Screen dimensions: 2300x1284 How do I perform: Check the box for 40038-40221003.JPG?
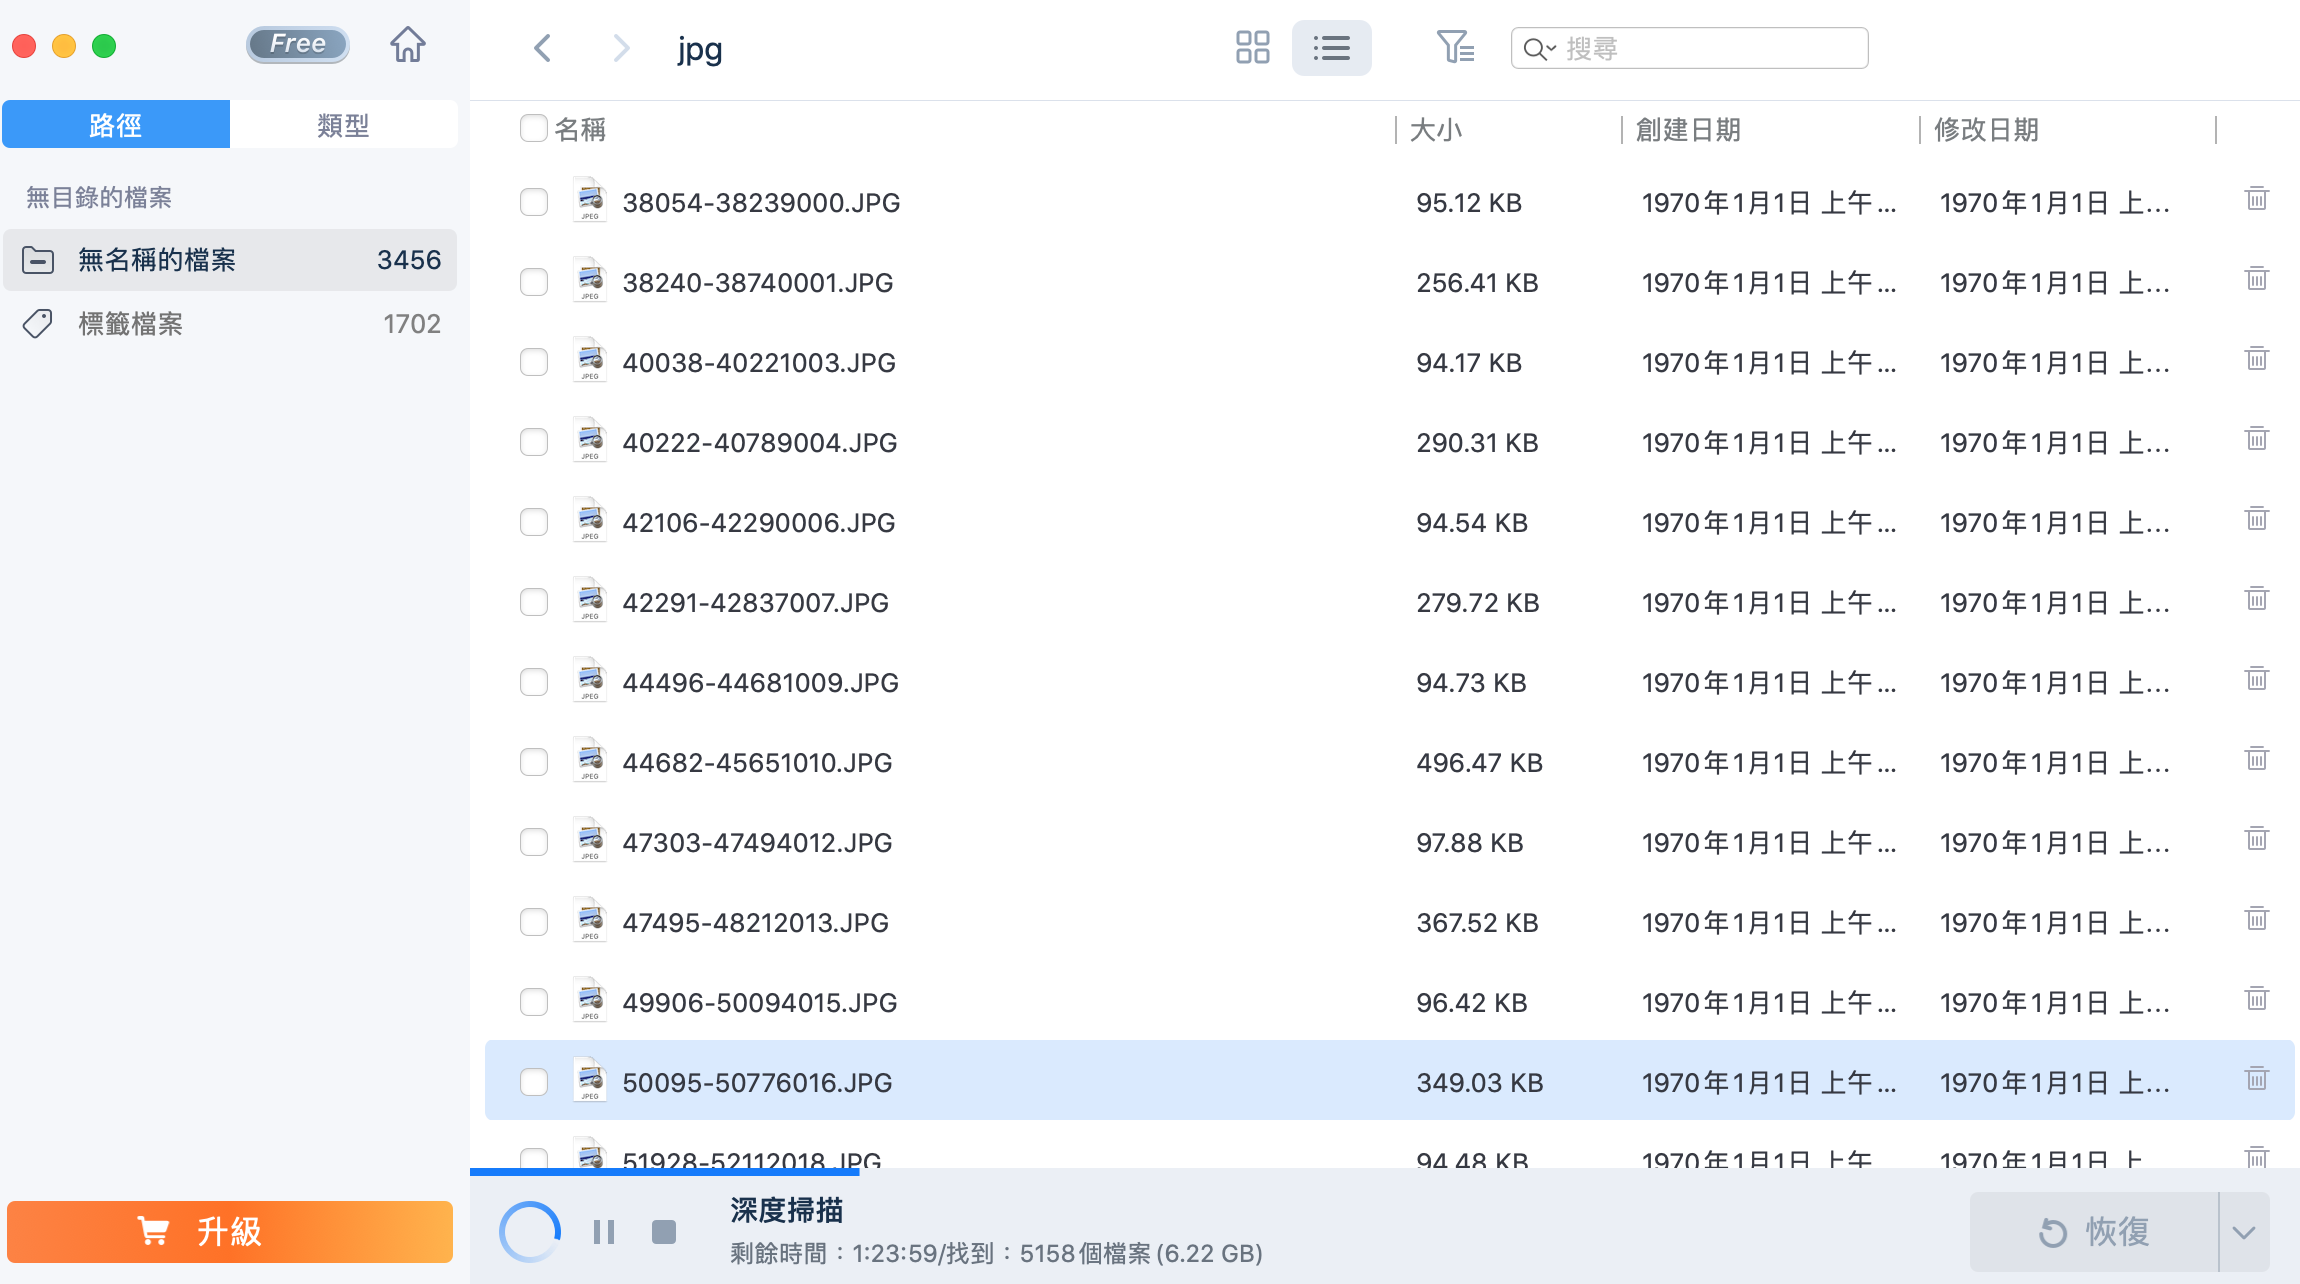click(534, 362)
